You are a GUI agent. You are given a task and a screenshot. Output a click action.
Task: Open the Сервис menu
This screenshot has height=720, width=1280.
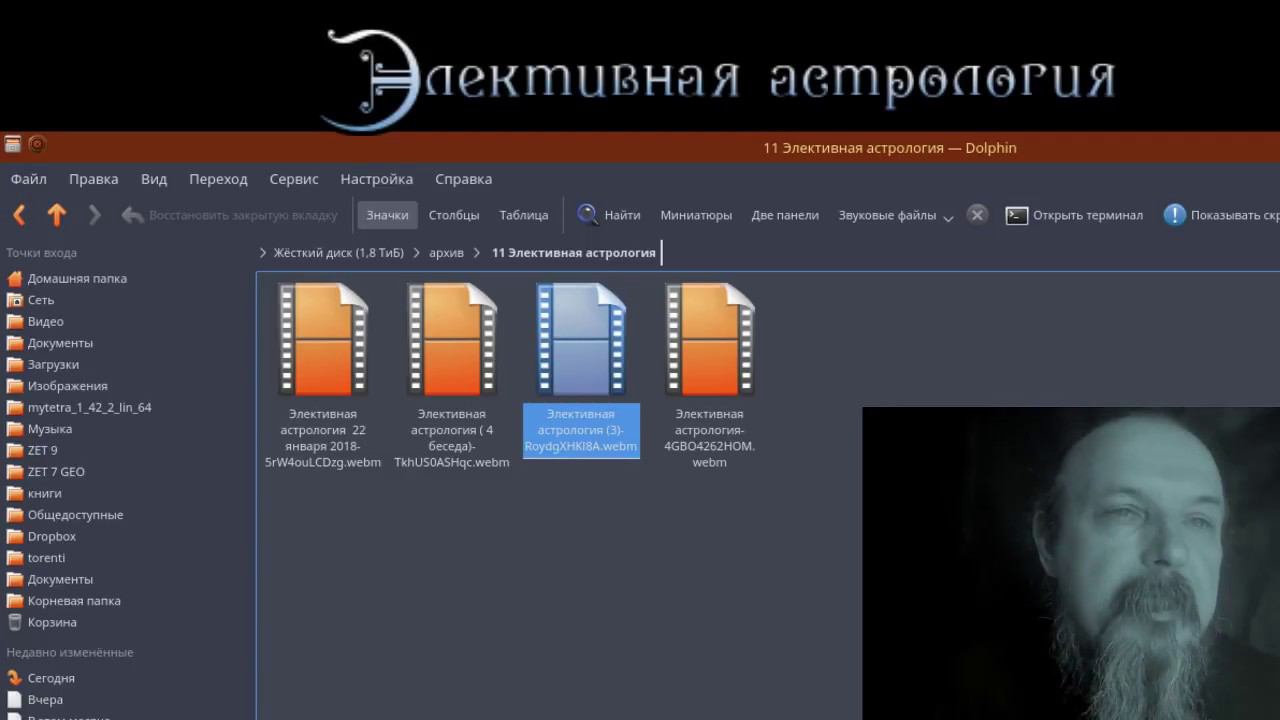pyautogui.click(x=294, y=179)
